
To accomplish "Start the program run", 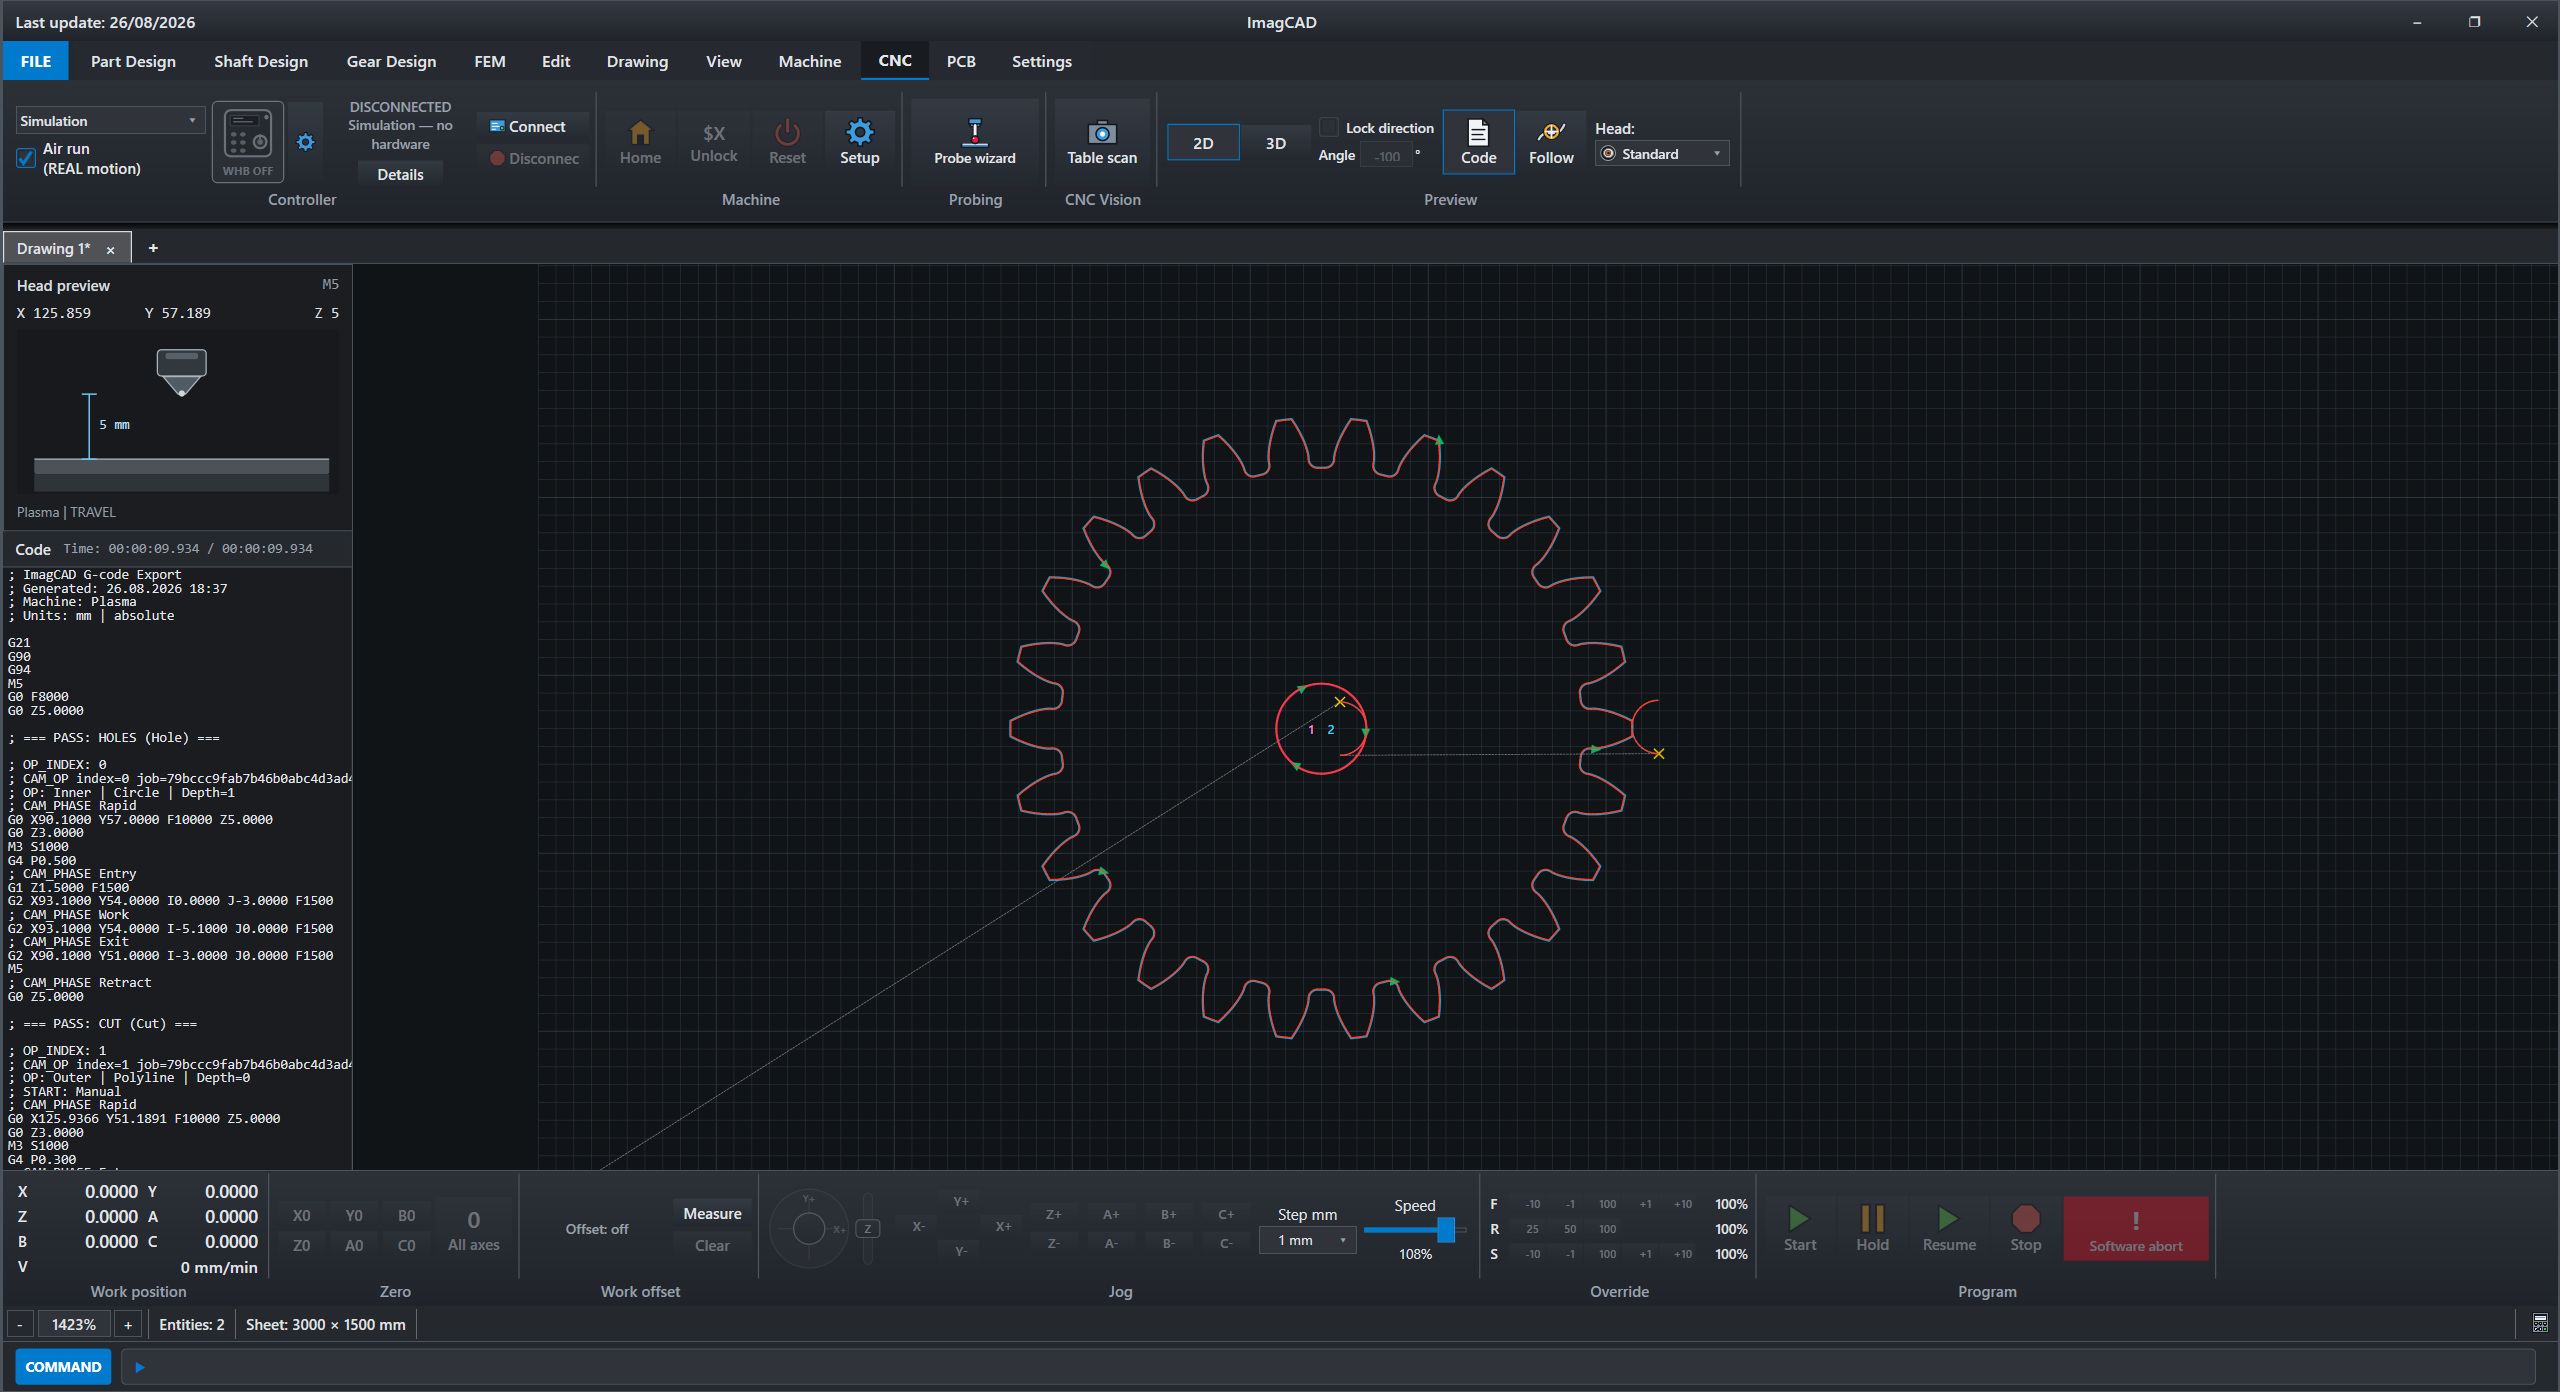I will (x=1799, y=1229).
